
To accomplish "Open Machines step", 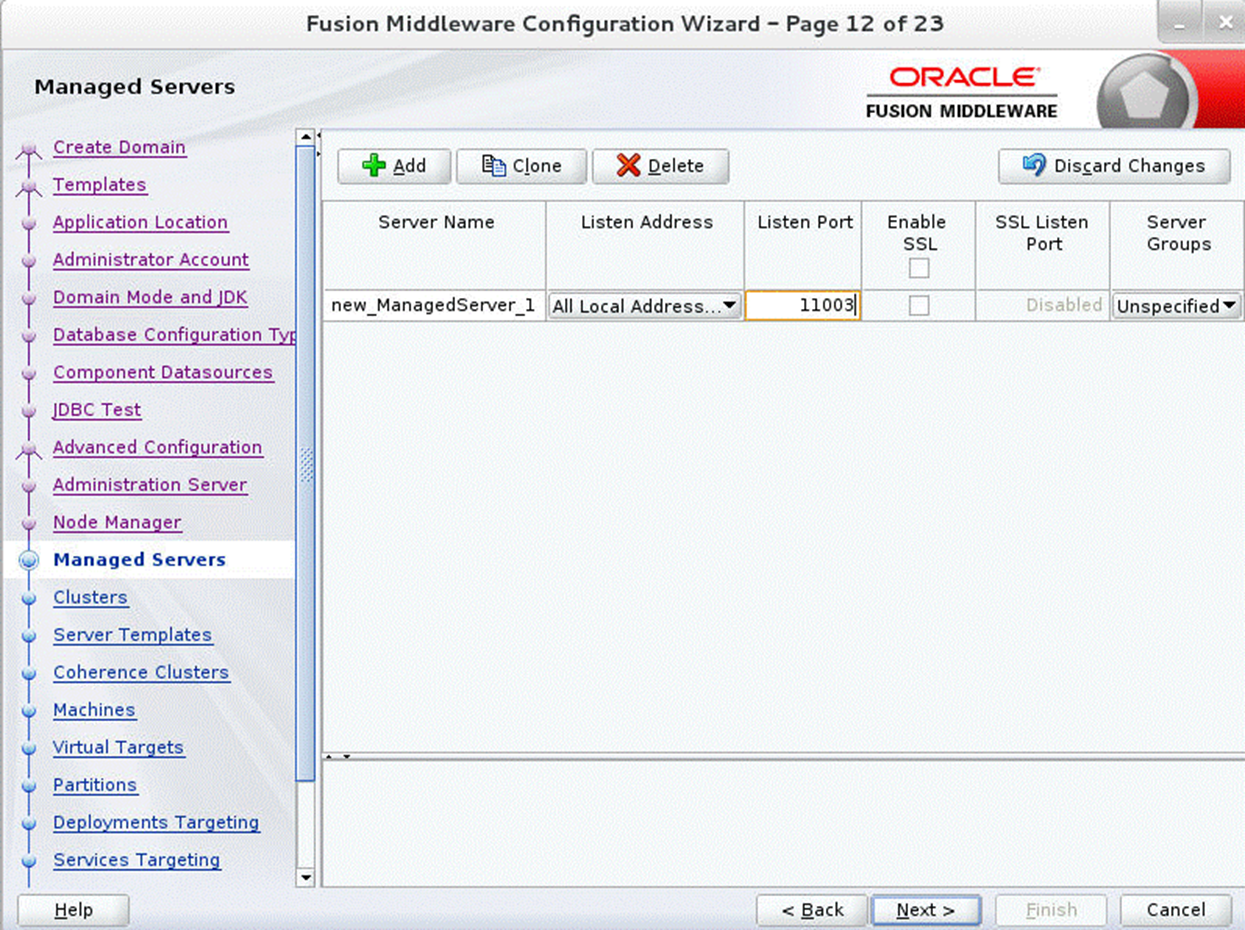I will coord(94,710).
